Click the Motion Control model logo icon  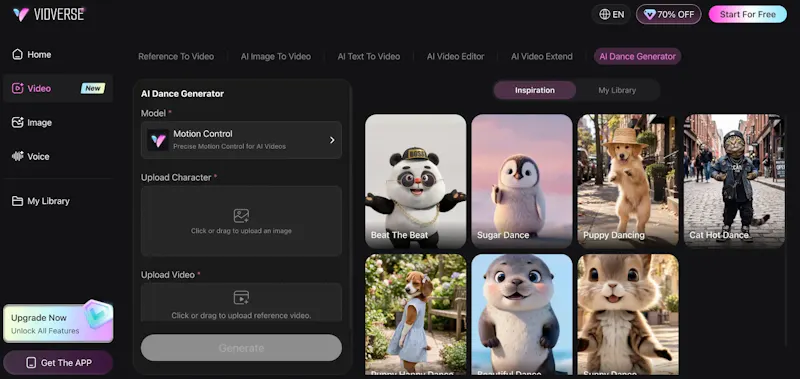click(x=158, y=140)
